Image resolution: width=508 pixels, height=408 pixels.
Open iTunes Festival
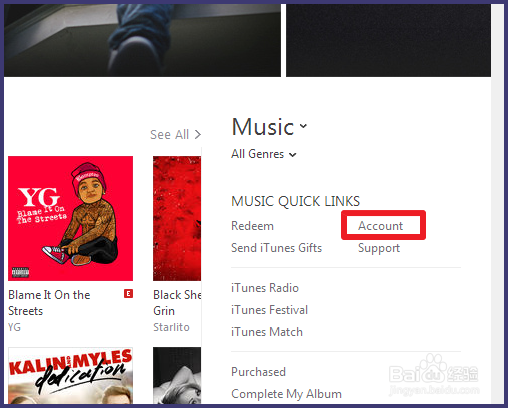[269, 310]
